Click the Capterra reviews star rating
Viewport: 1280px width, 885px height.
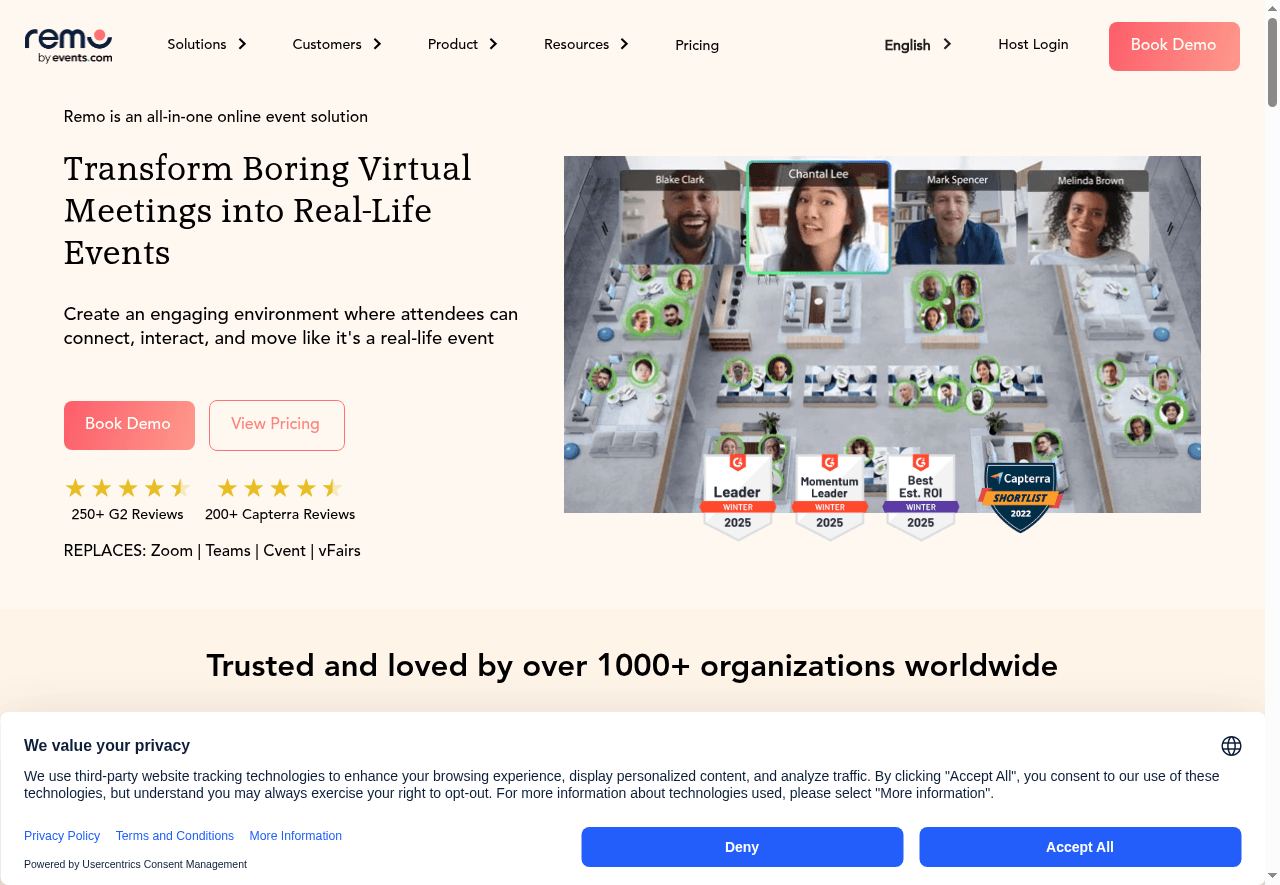point(280,488)
